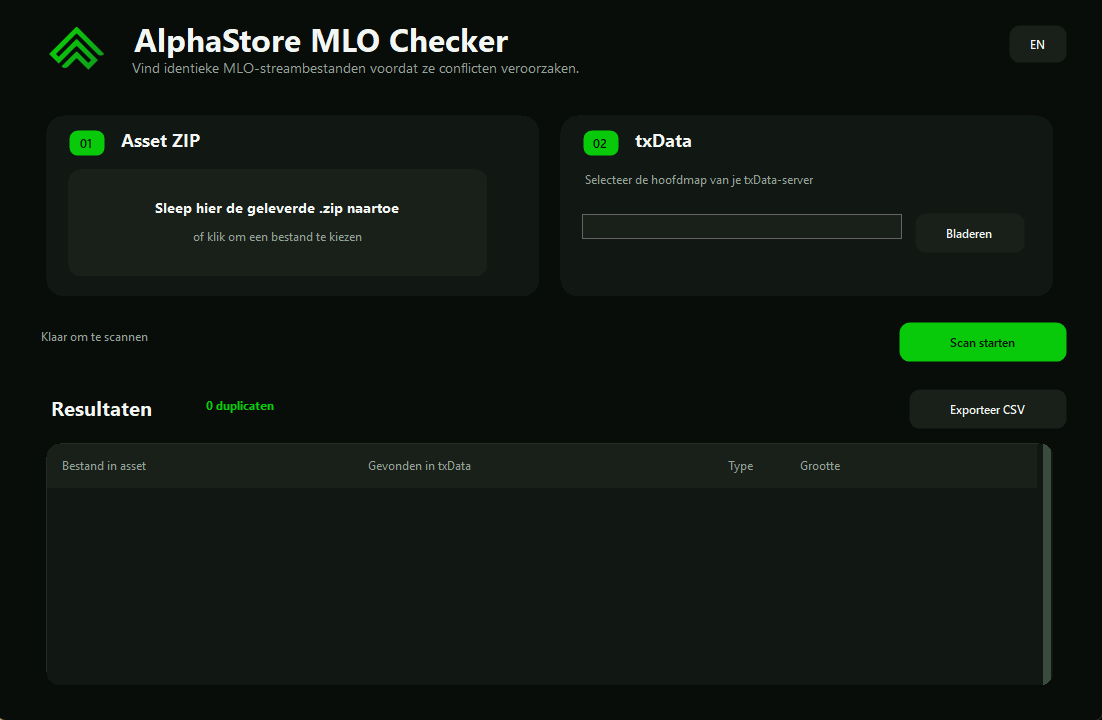Screen dimensions: 1102x720
Task: Click the 'Asset ZIP' heading
Action: (x=160, y=141)
